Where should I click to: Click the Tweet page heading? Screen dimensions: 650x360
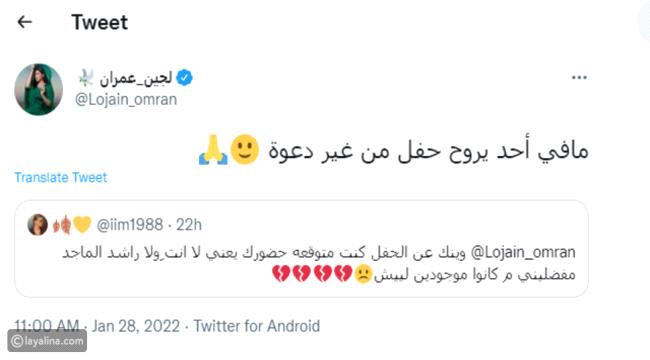[99, 22]
